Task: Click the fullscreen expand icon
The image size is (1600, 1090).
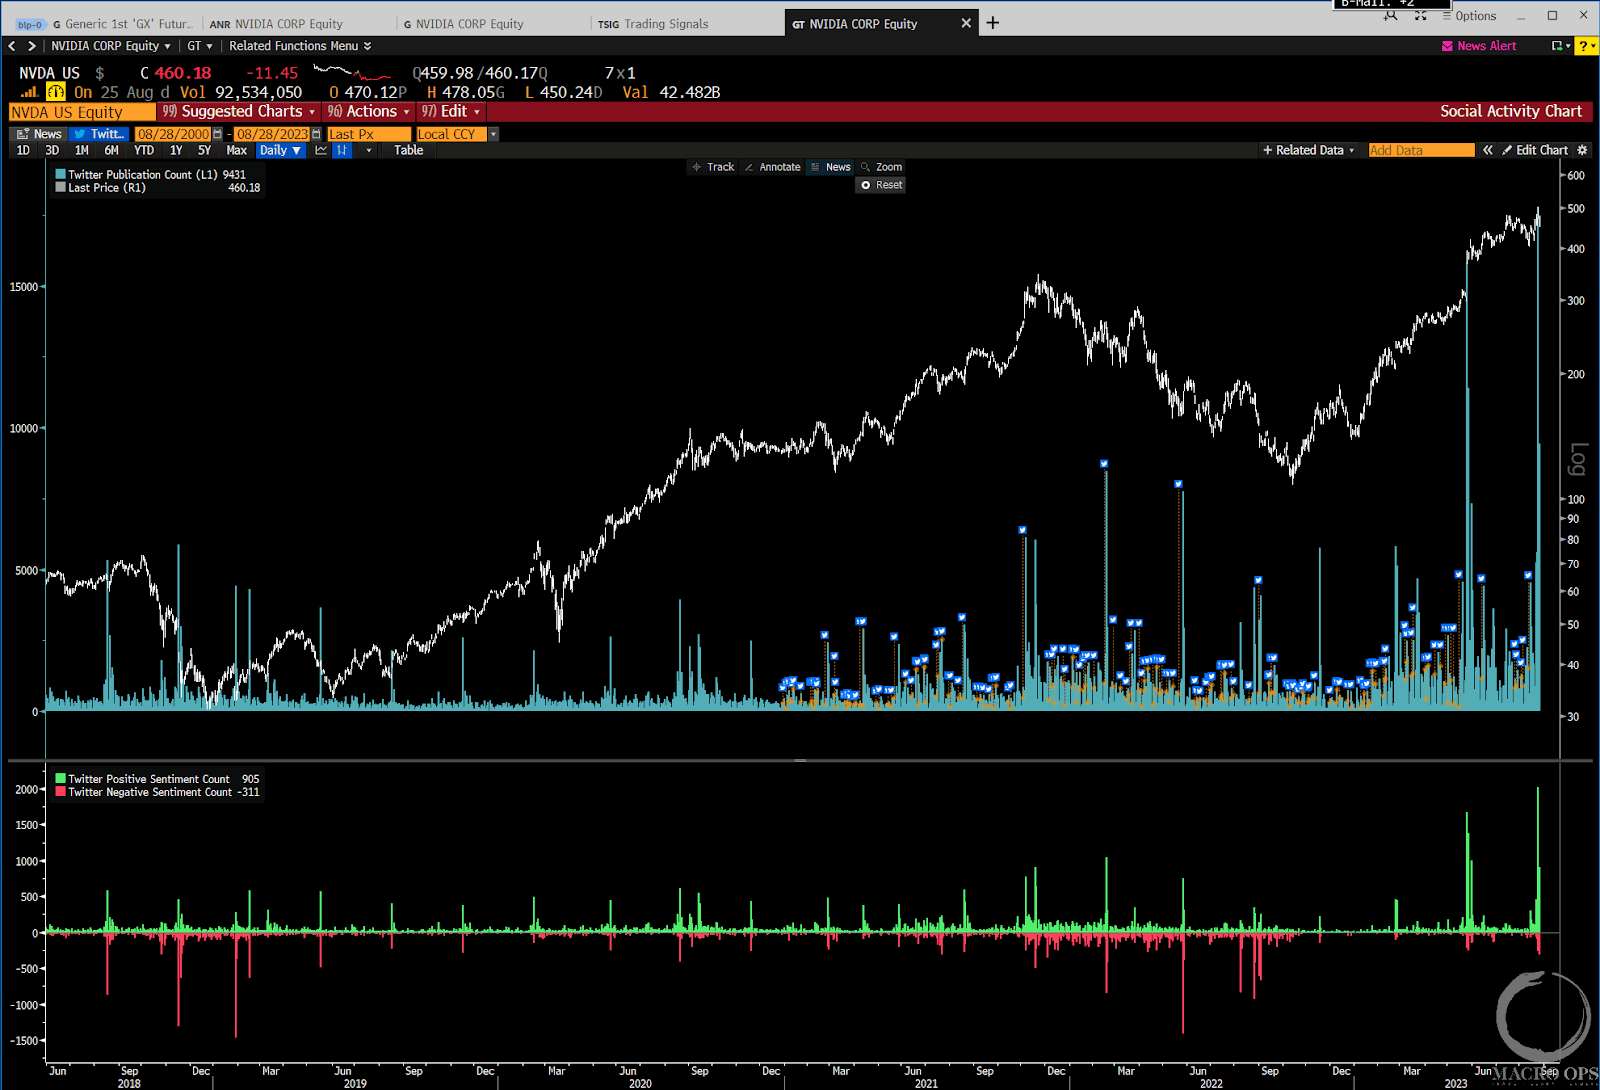Action: (1421, 16)
